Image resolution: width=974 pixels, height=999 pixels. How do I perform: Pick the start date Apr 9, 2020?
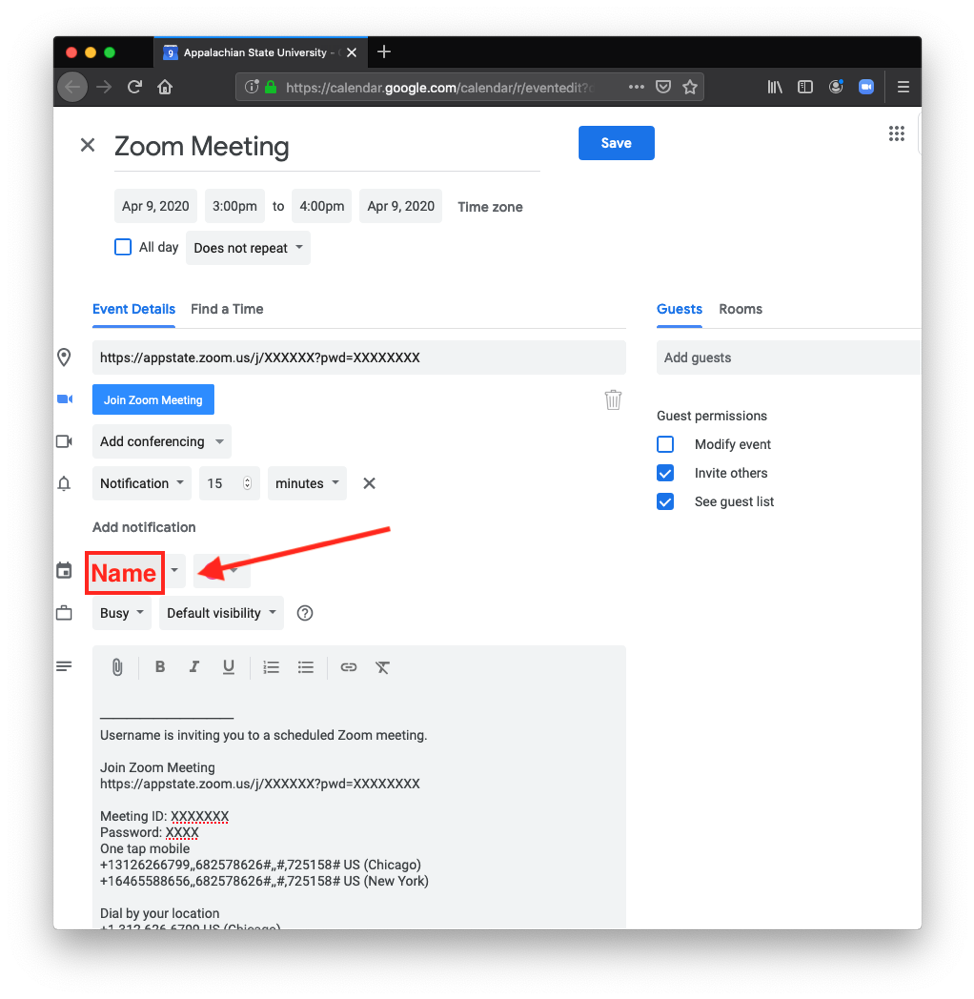(155, 206)
